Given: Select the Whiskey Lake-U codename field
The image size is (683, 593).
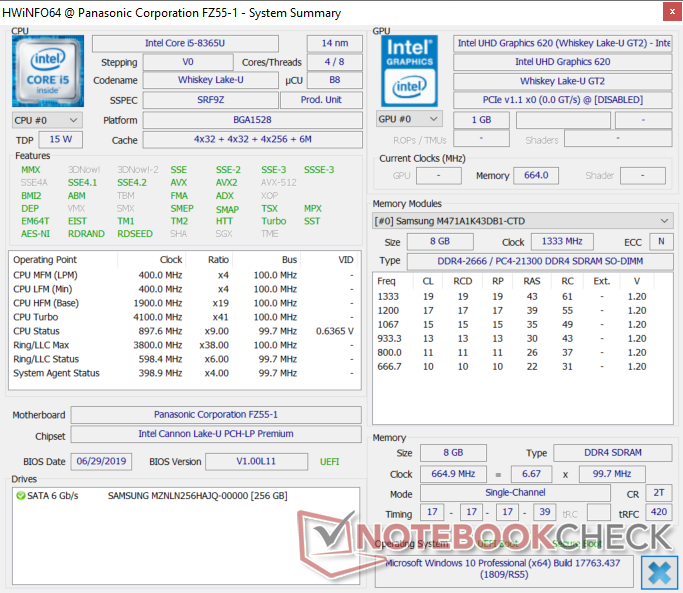Looking at the screenshot, I should point(210,80).
